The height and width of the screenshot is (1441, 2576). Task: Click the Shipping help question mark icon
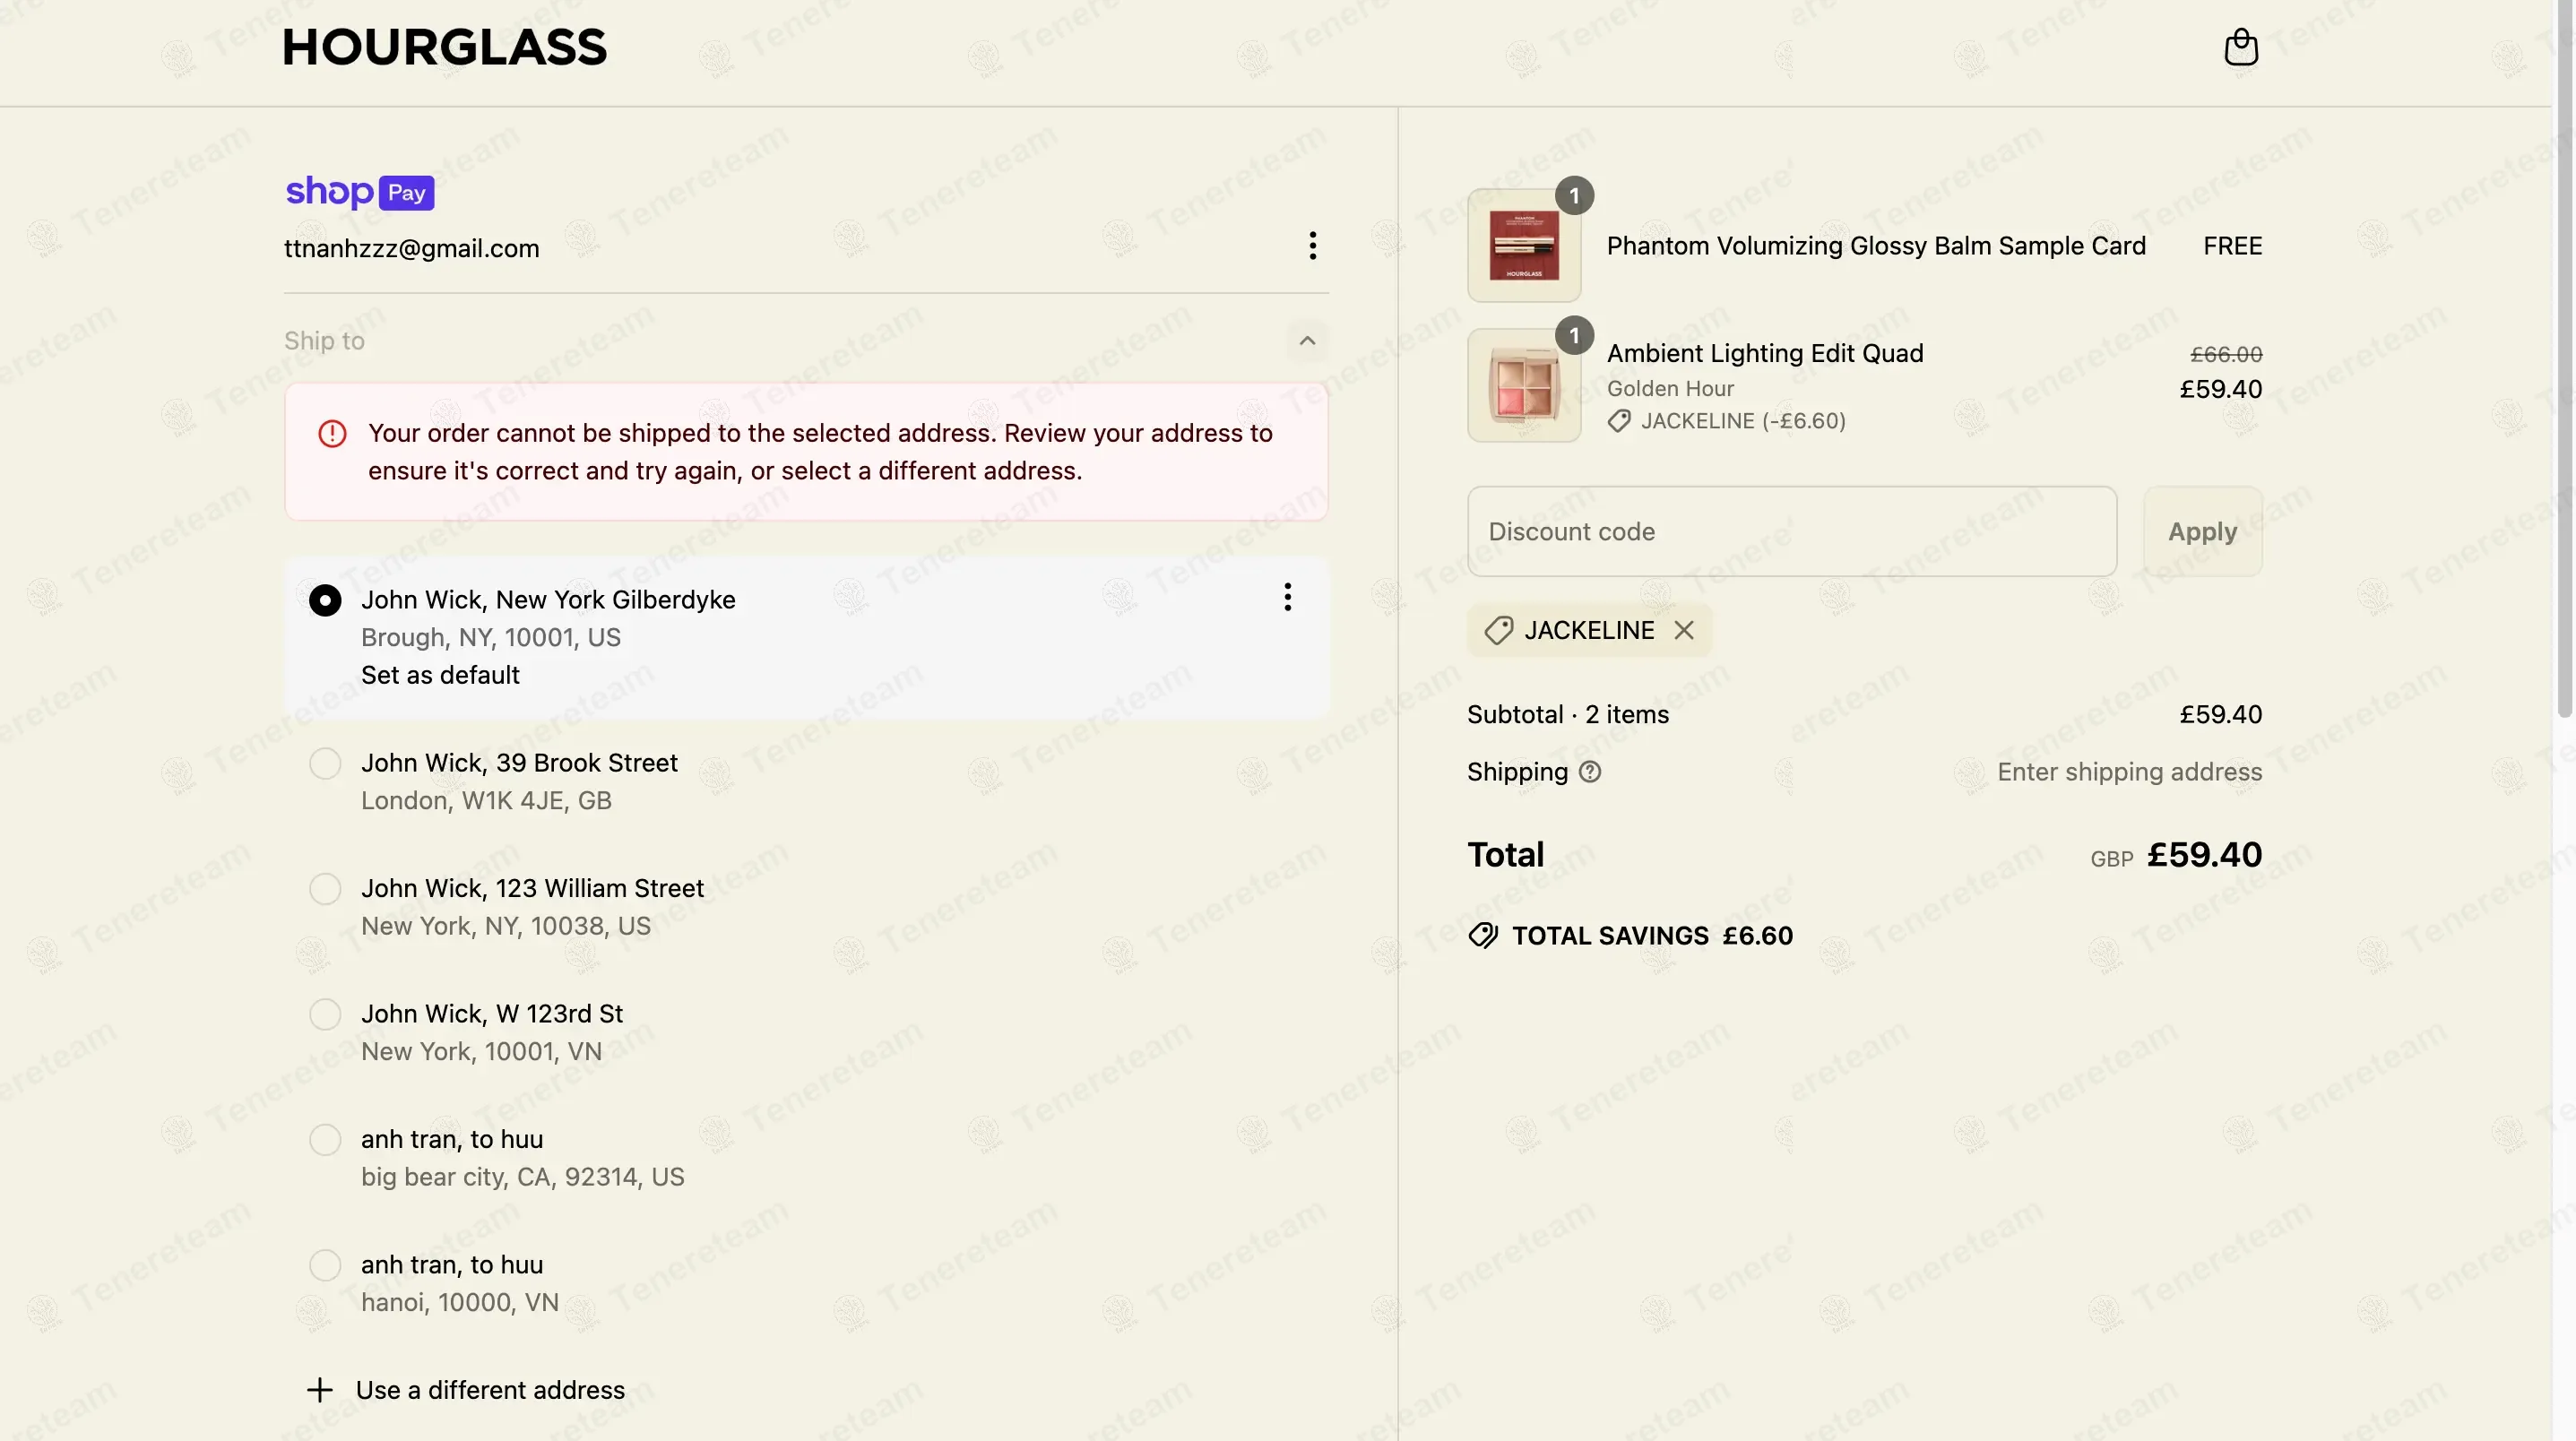click(x=1589, y=772)
